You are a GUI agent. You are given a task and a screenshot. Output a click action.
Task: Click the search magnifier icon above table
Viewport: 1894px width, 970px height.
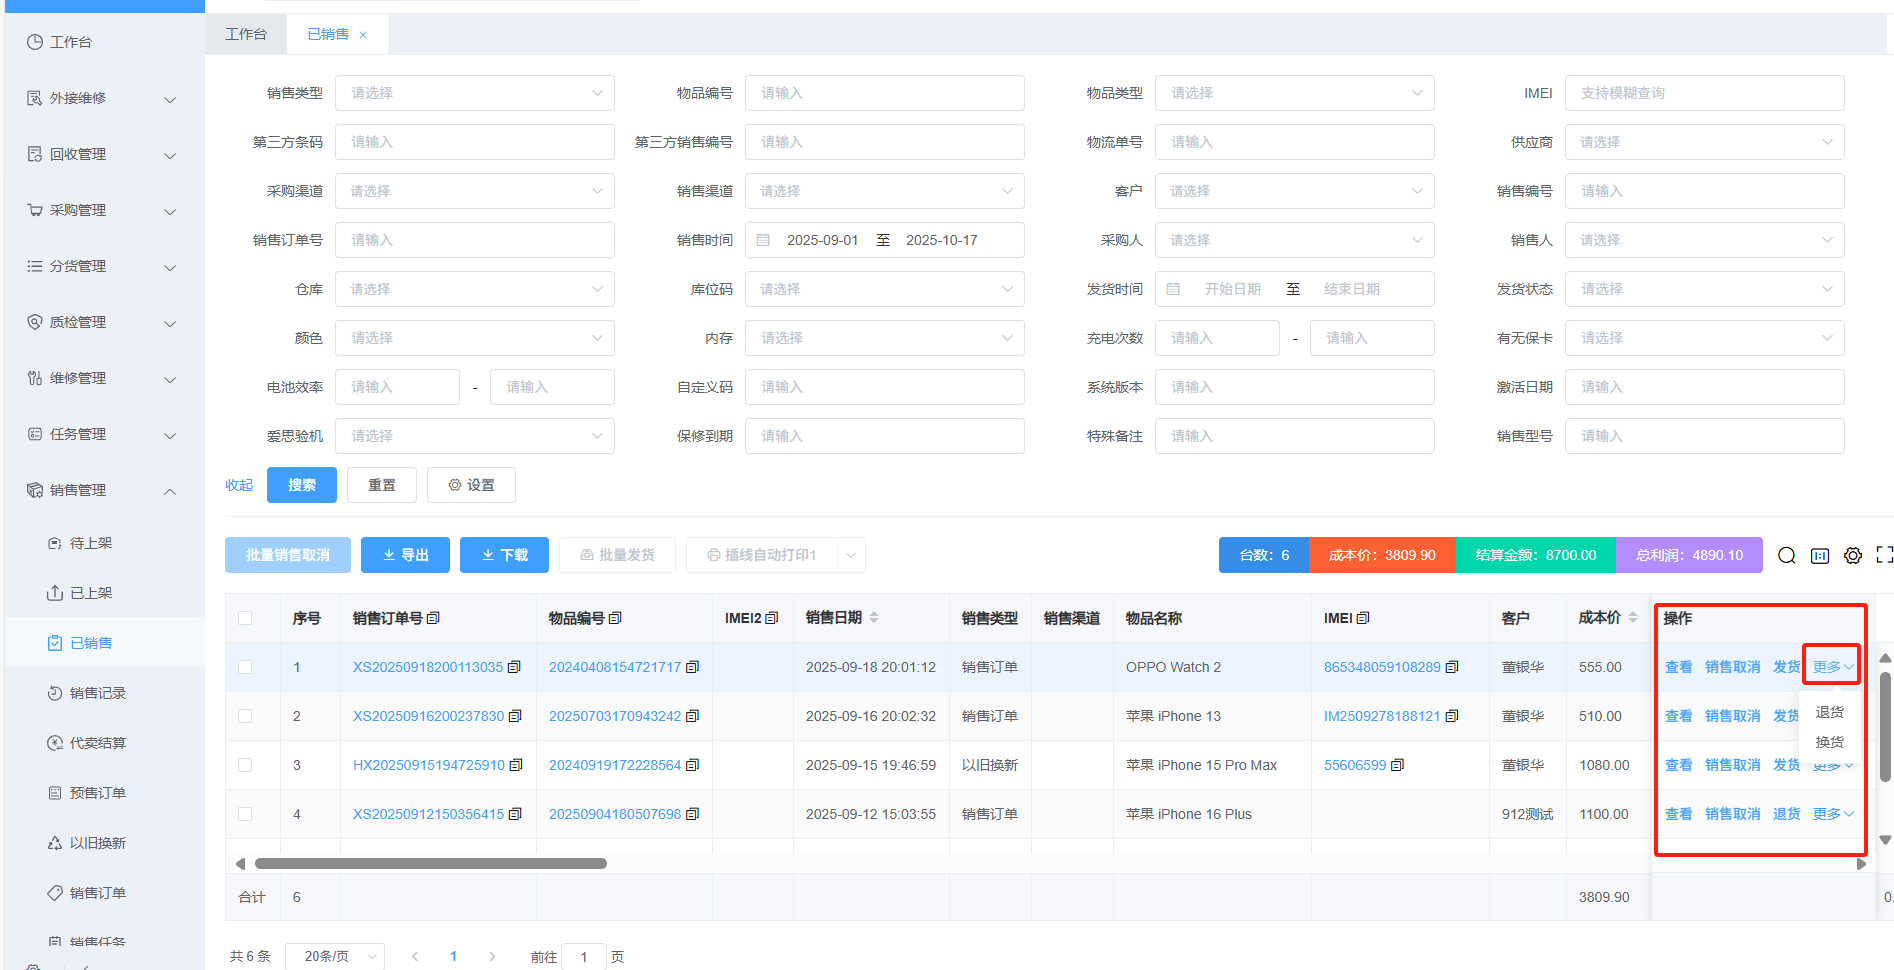tap(1786, 556)
